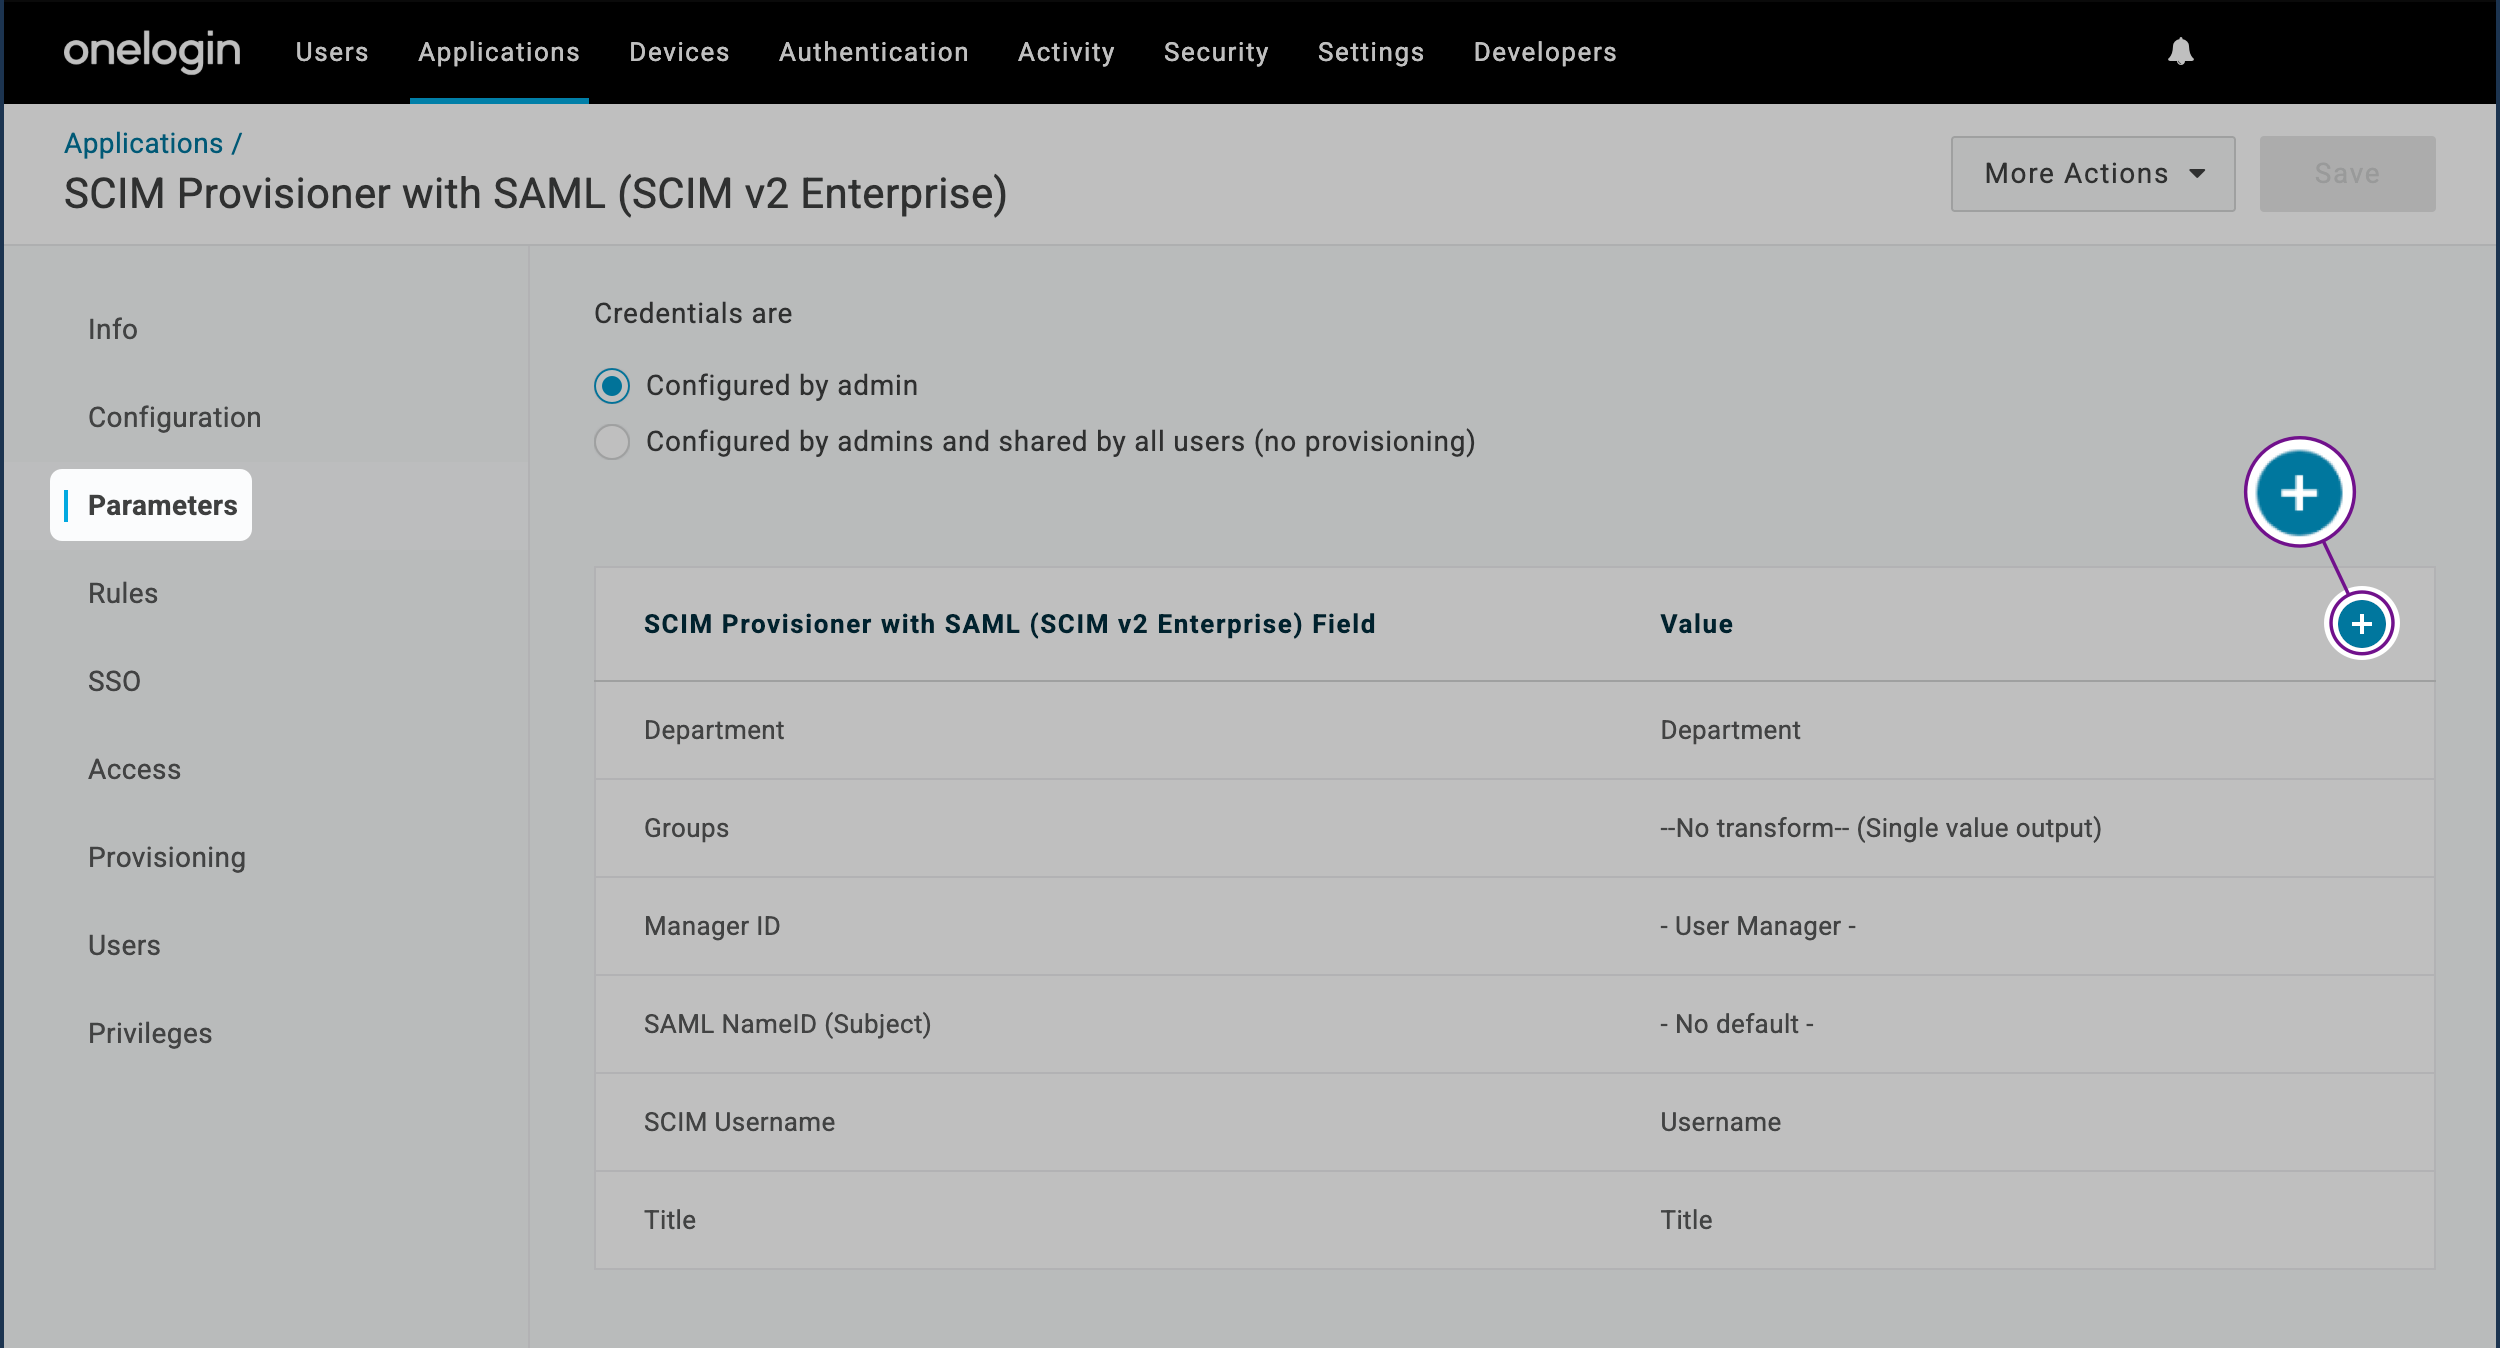Switch to the Privileges side tab

point(150,1034)
